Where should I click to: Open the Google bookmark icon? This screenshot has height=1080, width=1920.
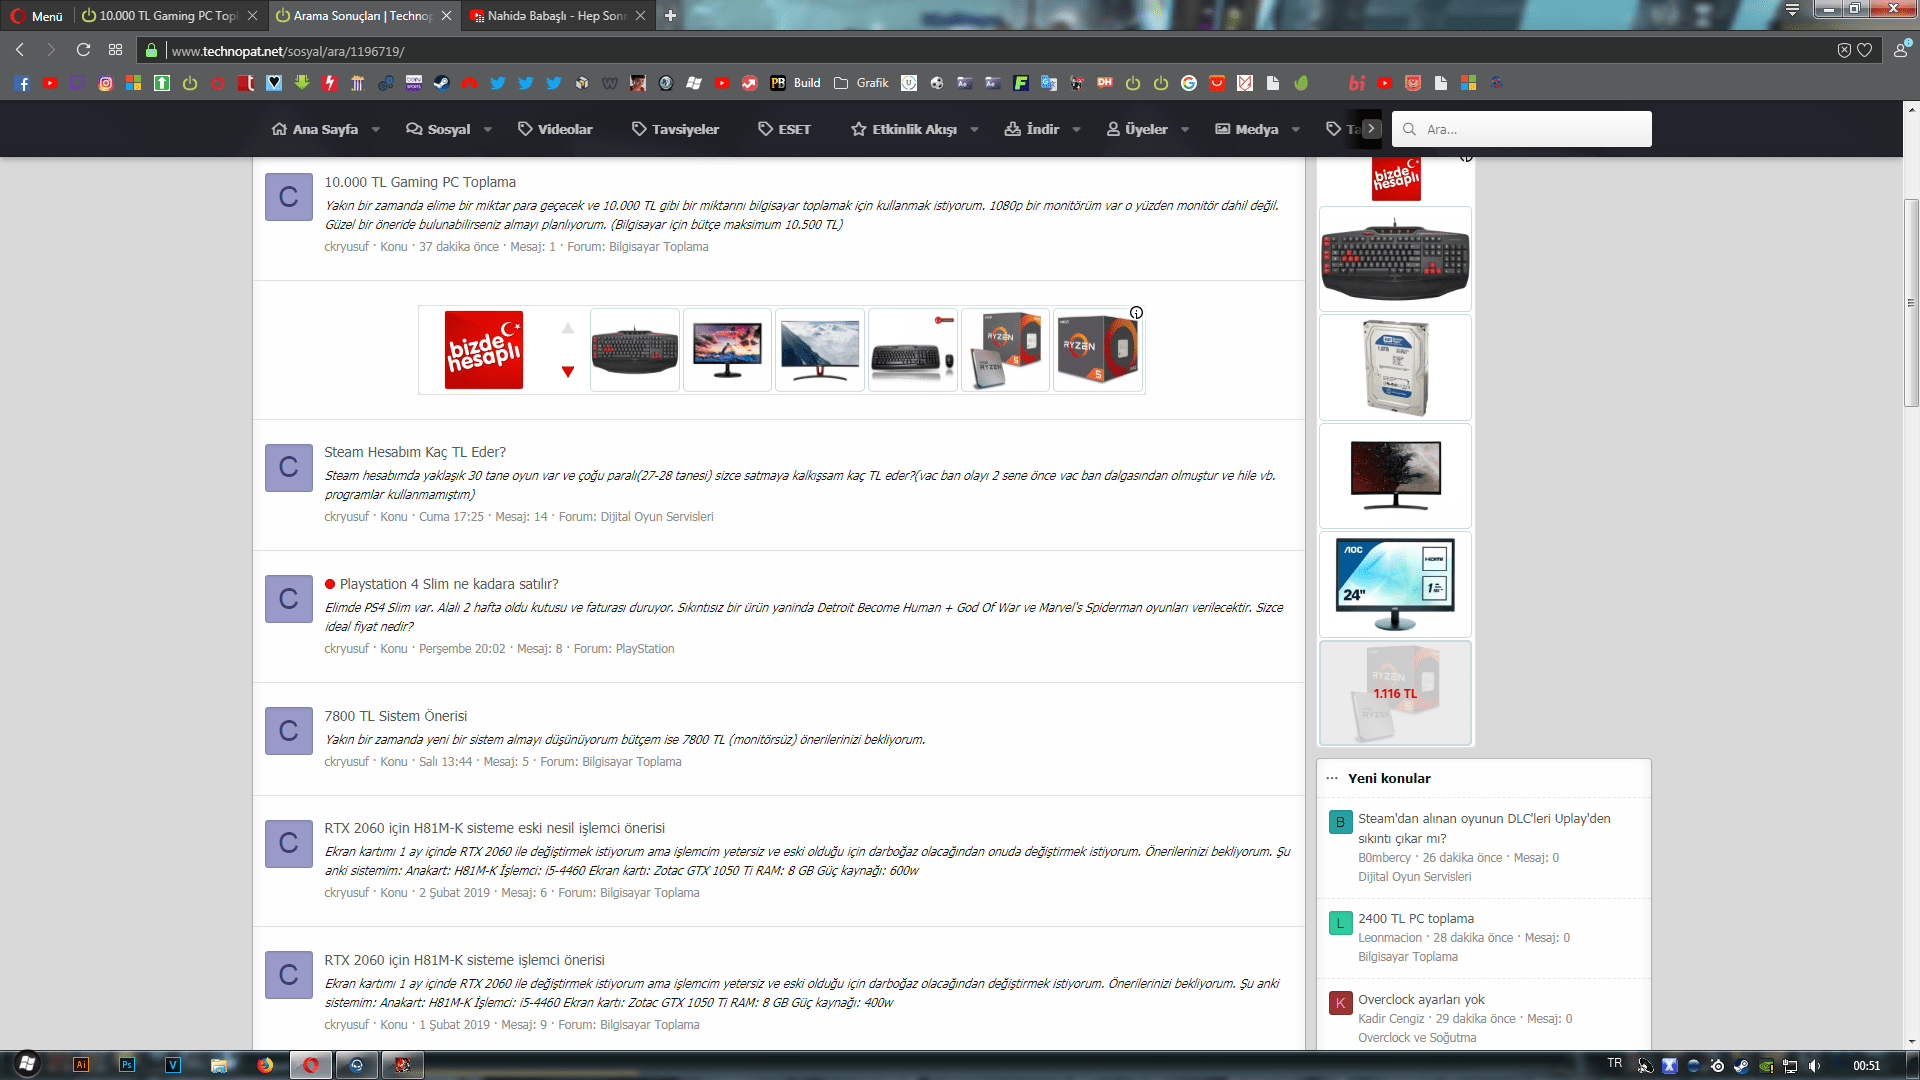1189,83
